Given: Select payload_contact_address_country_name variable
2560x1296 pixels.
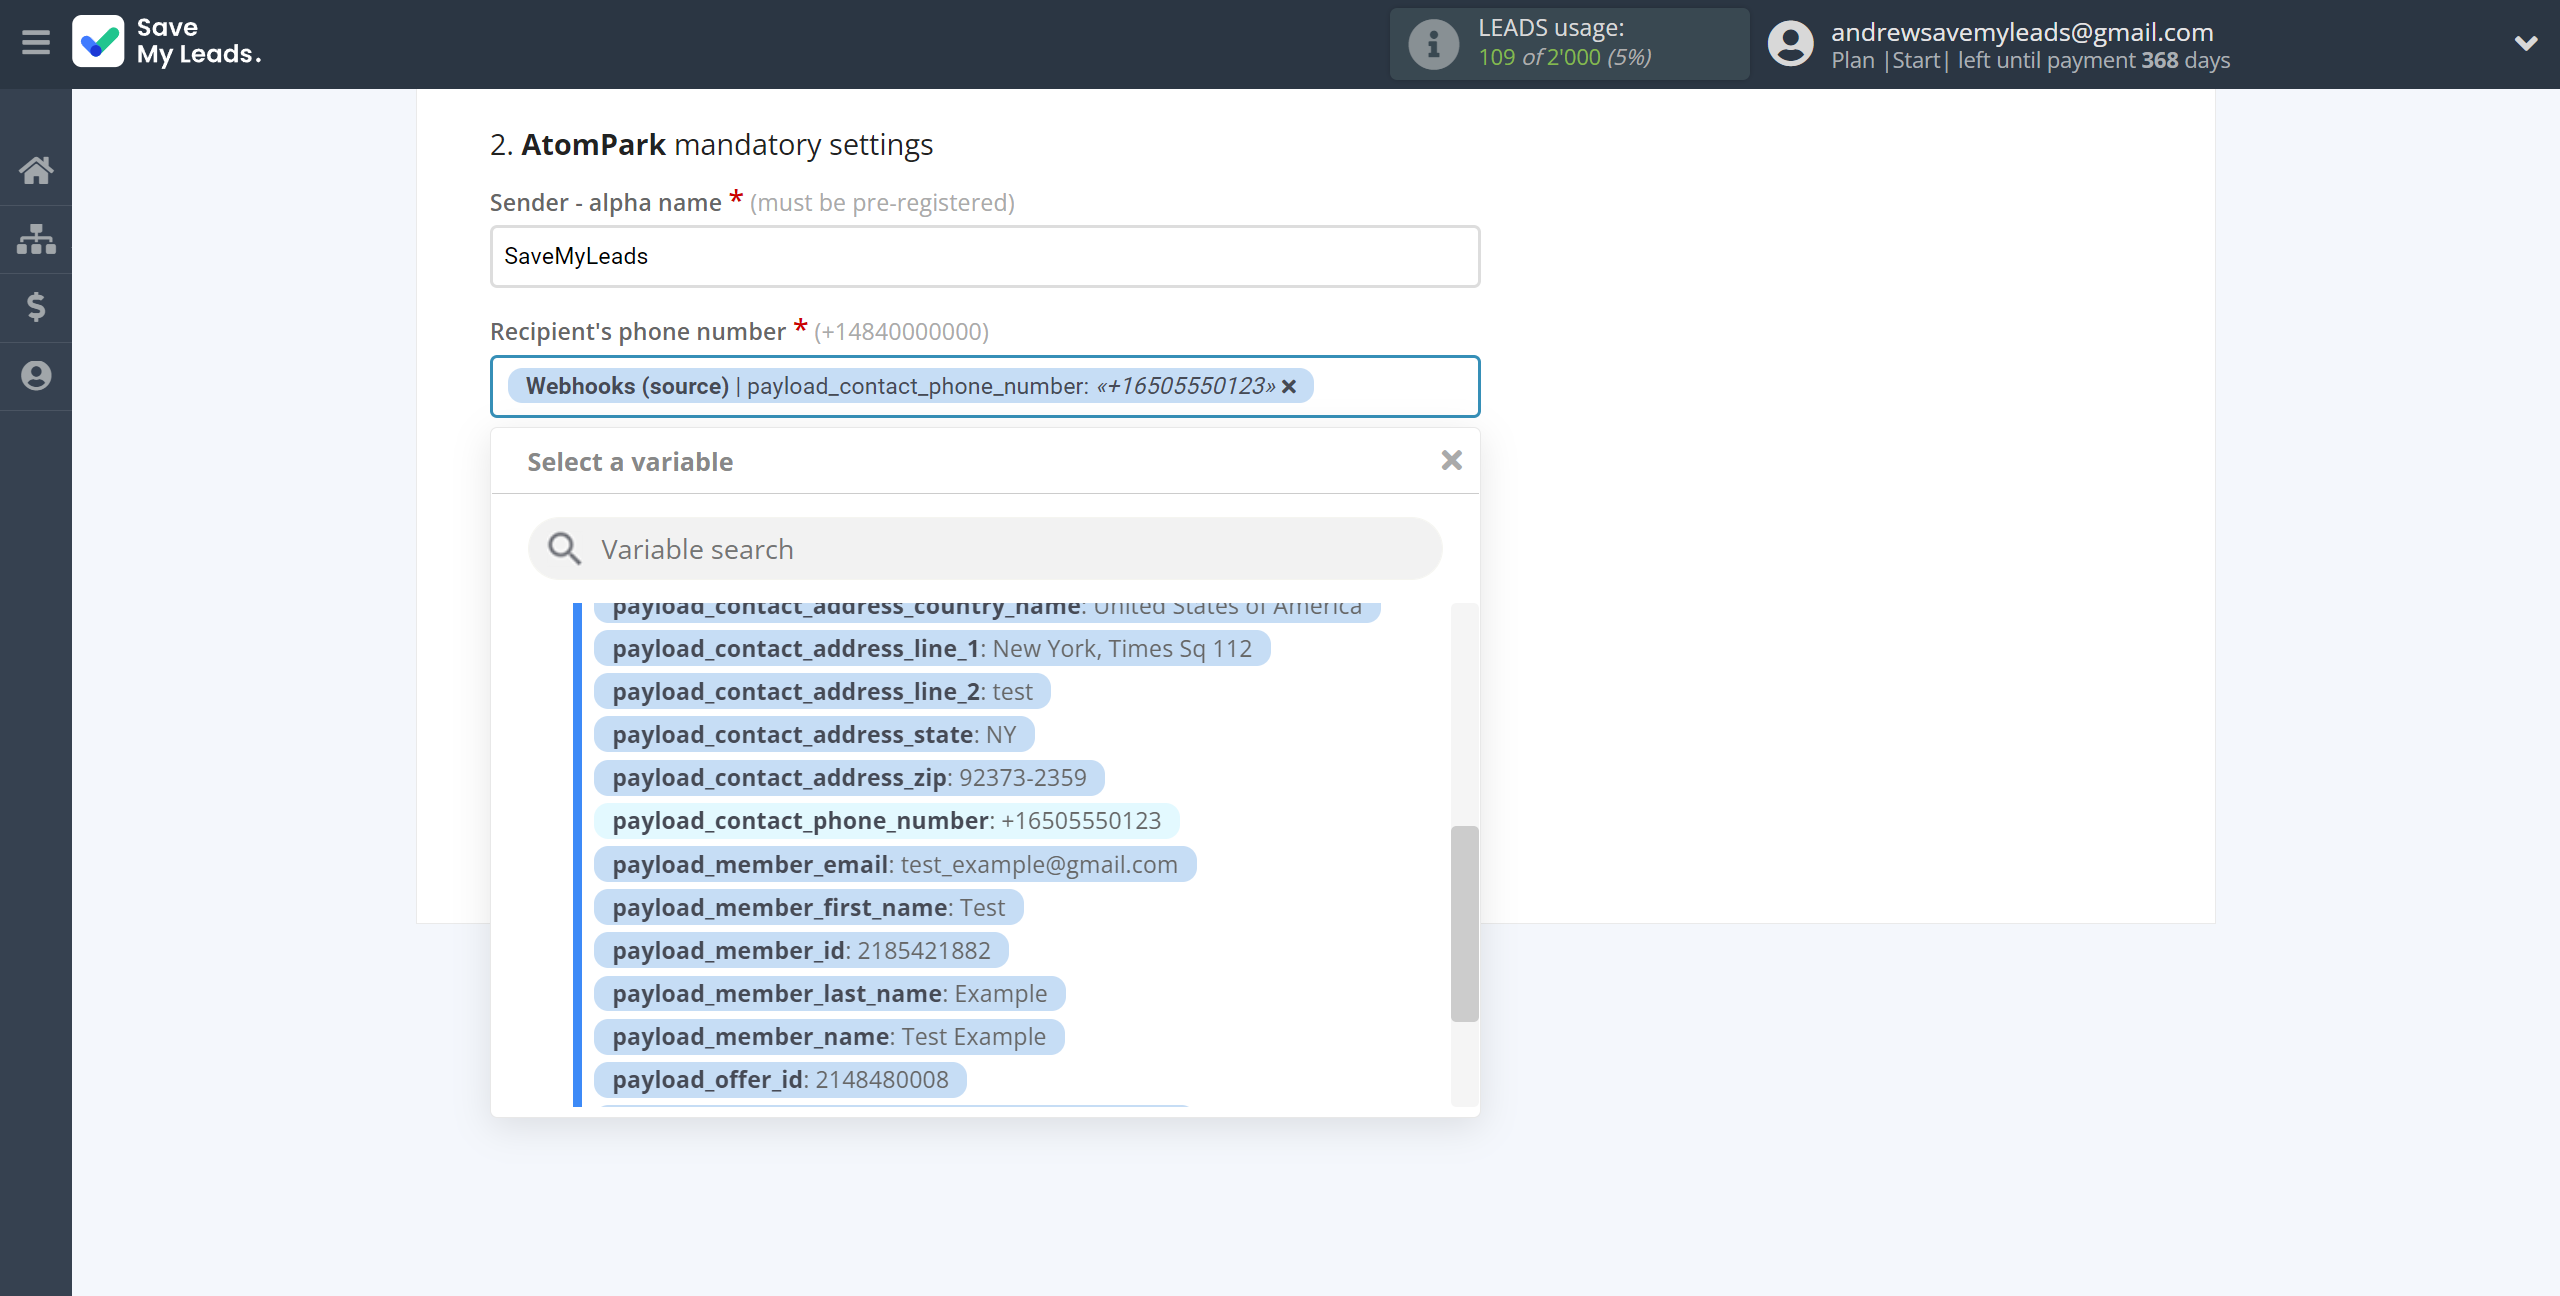Looking at the screenshot, I should [987, 611].
